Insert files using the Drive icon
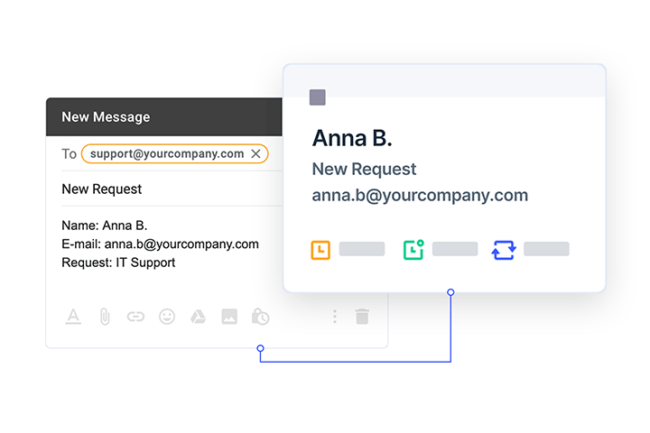This screenshot has height=433, width=650. [198, 317]
